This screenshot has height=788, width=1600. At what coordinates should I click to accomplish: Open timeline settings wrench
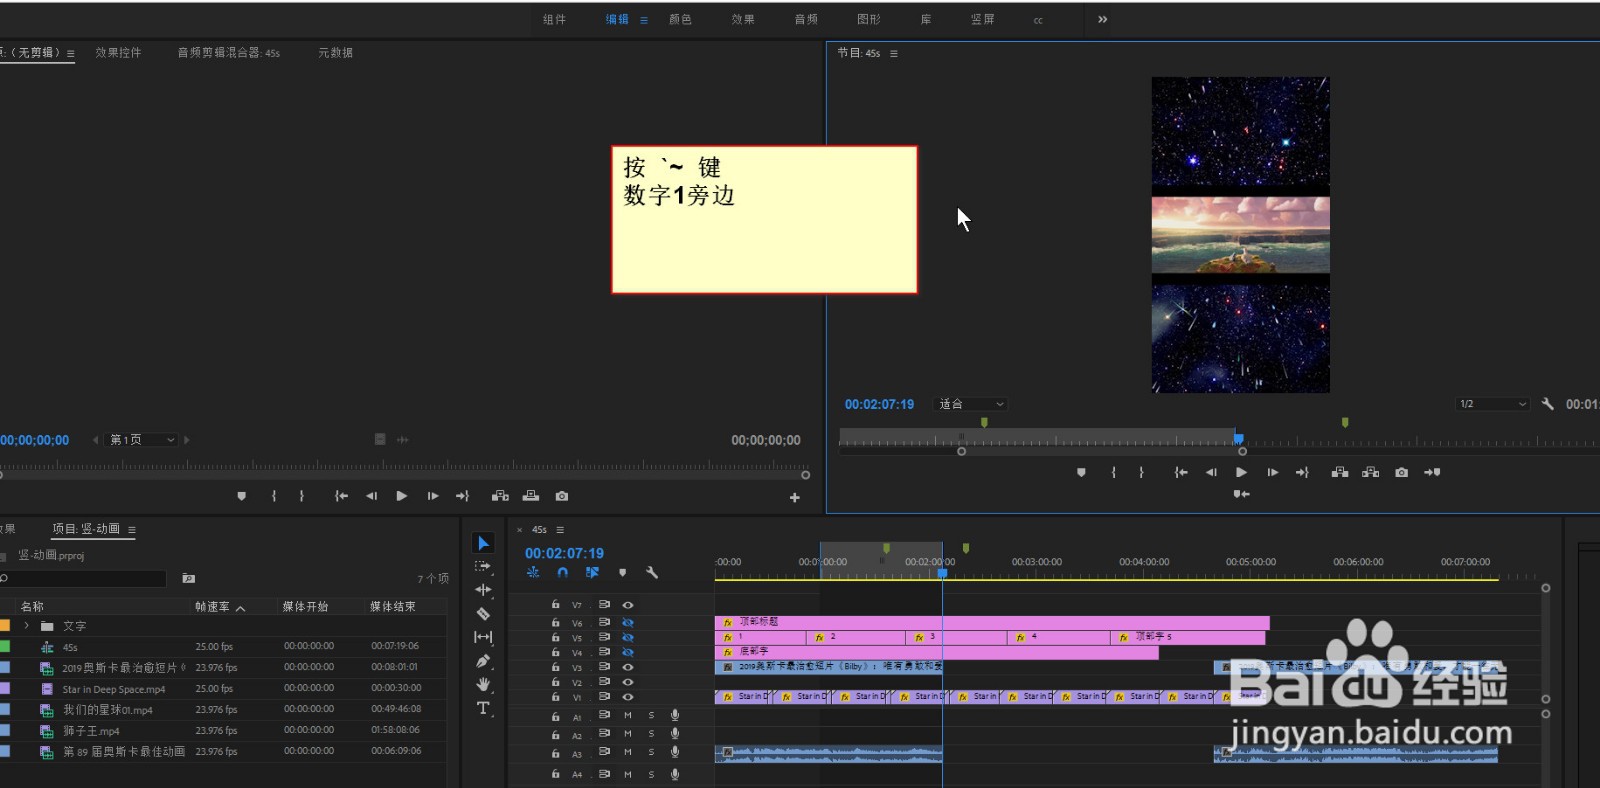coord(652,573)
